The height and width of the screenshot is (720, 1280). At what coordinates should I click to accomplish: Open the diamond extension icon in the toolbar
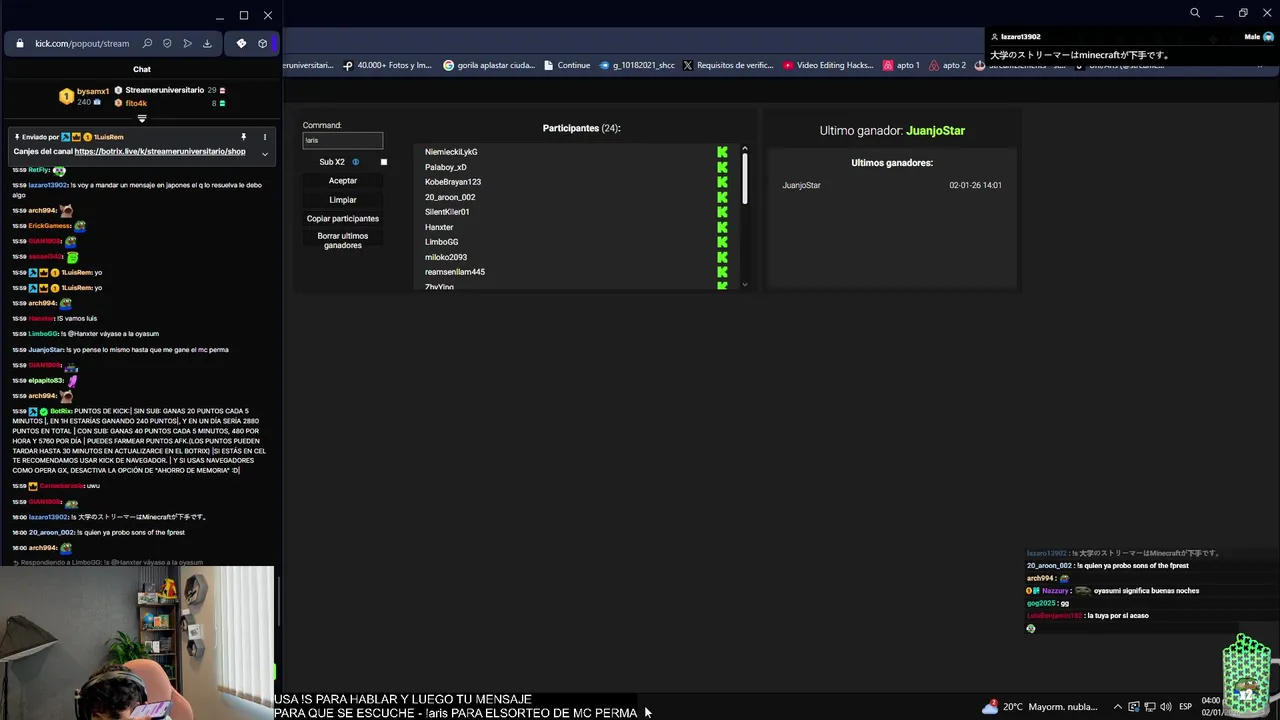[x=241, y=44]
